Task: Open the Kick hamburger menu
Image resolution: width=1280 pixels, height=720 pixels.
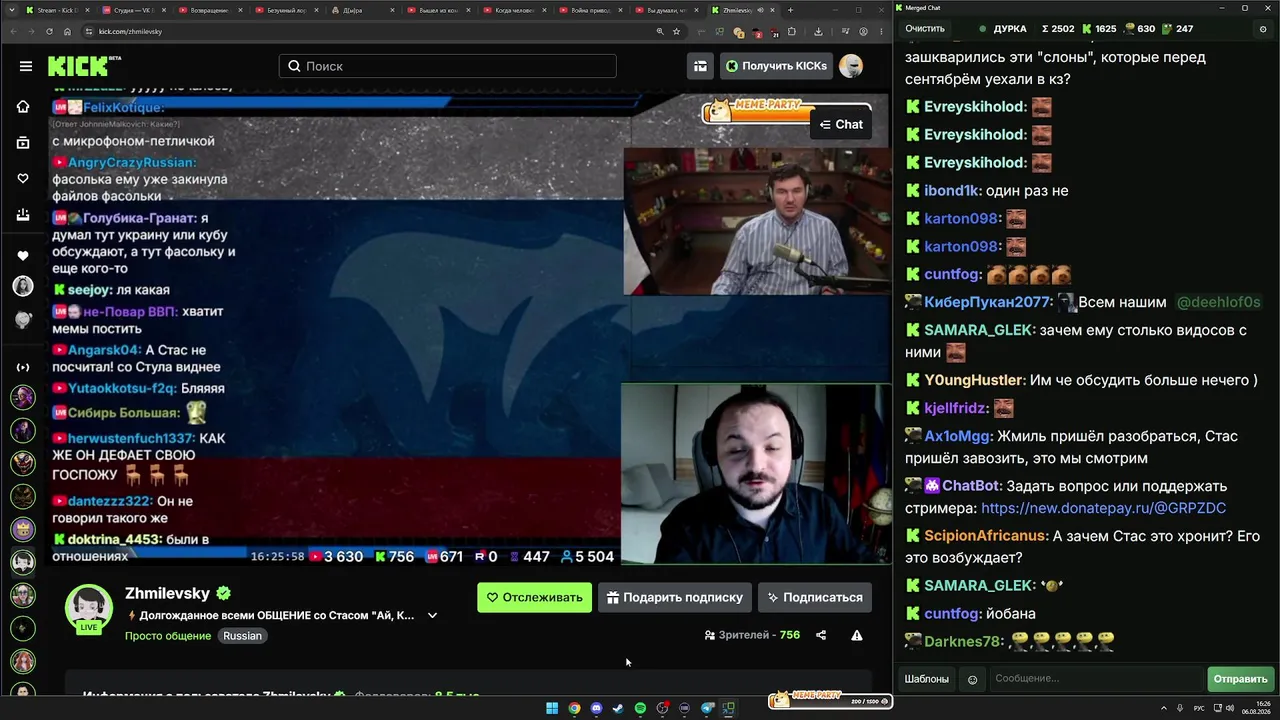Action: 26,66
